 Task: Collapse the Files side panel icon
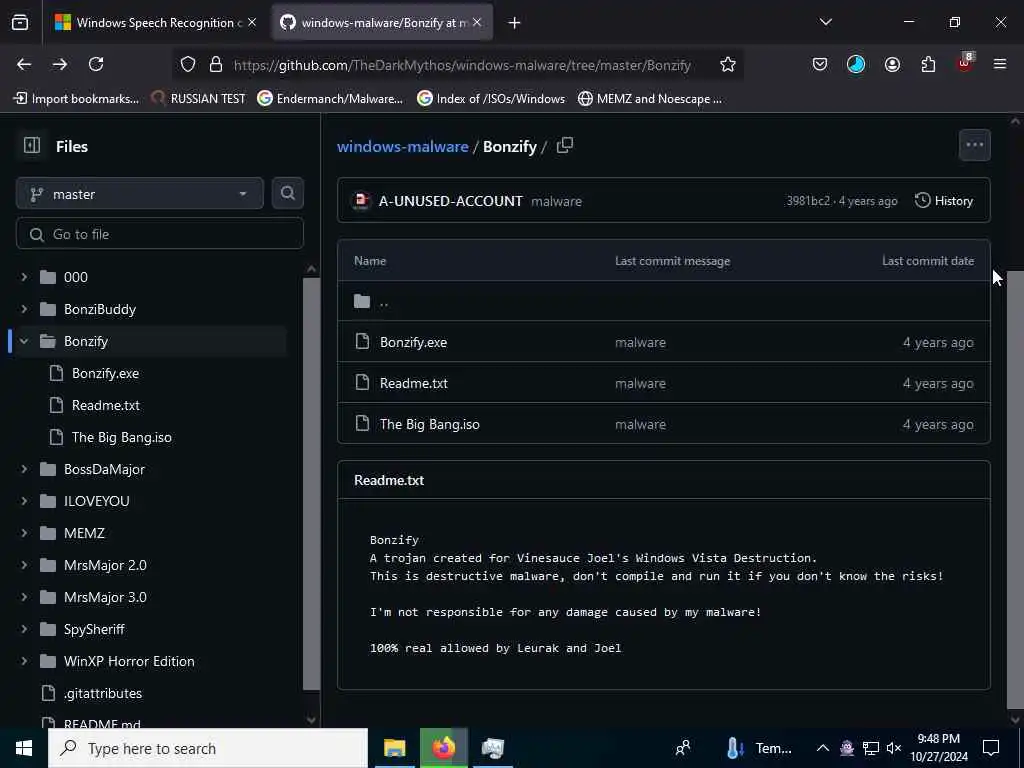tap(31, 145)
